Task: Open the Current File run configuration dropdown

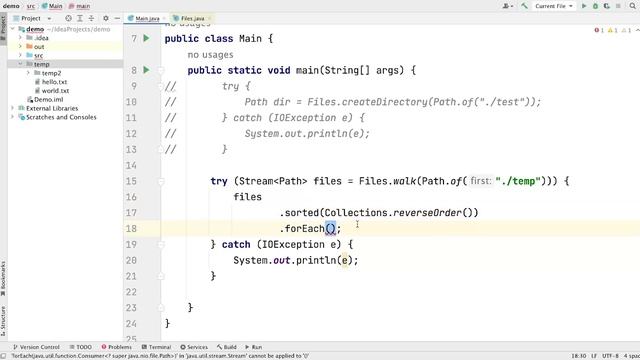Action: click(553, 6)
